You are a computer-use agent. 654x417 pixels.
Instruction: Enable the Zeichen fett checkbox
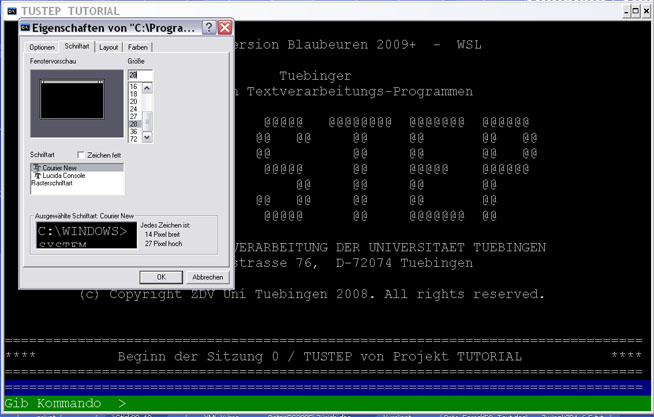(82, 155)
